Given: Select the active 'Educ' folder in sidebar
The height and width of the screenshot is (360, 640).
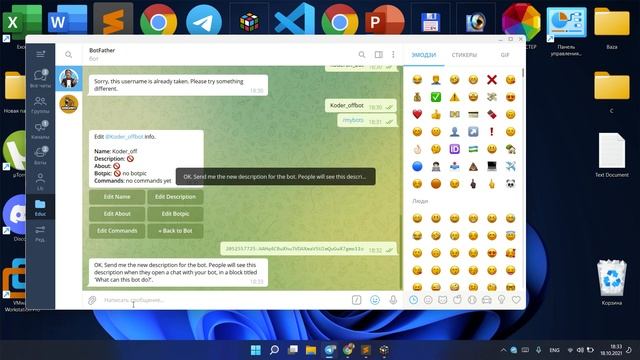Looking at the screenshot, I should [x=40, y=207].
